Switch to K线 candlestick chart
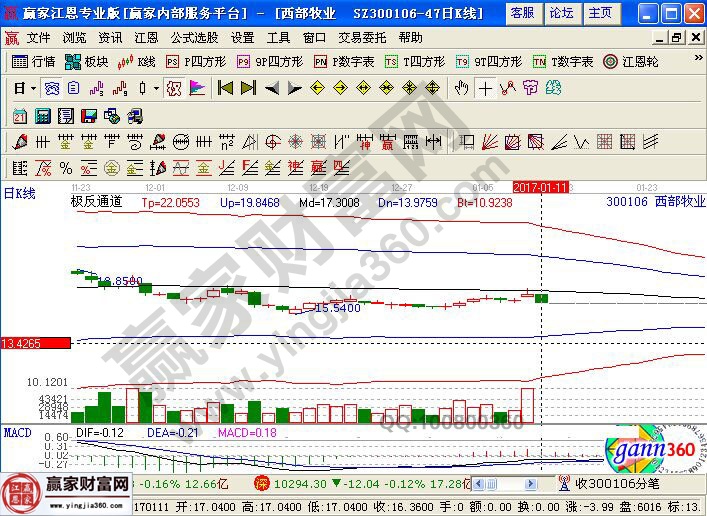This screenshot has width=707, height=516. tap(136, 61)
